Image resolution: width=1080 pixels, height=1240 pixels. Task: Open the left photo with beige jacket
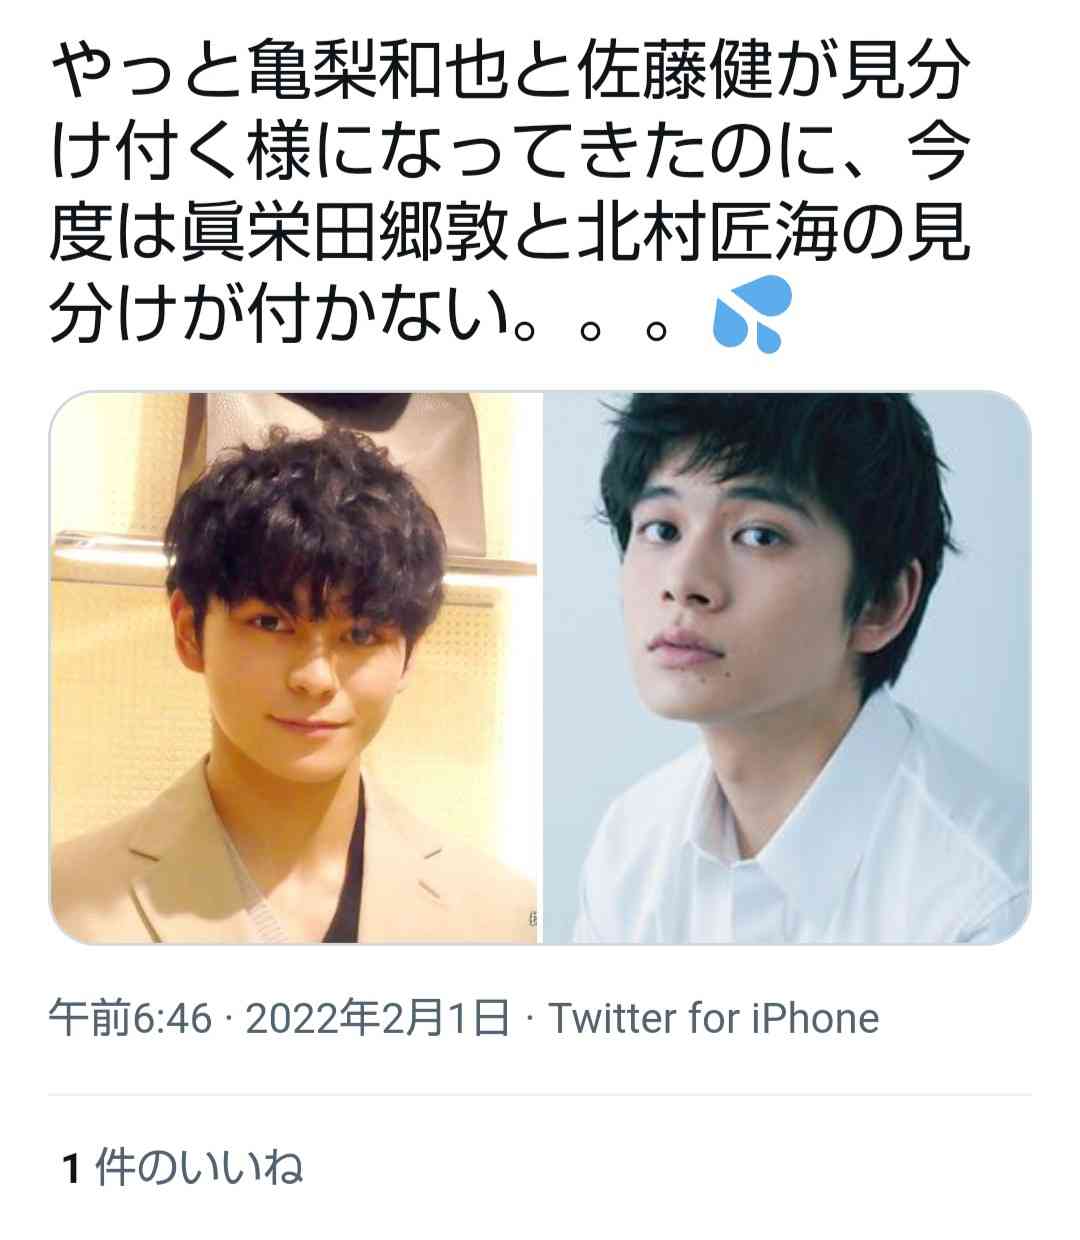(294, 667)
